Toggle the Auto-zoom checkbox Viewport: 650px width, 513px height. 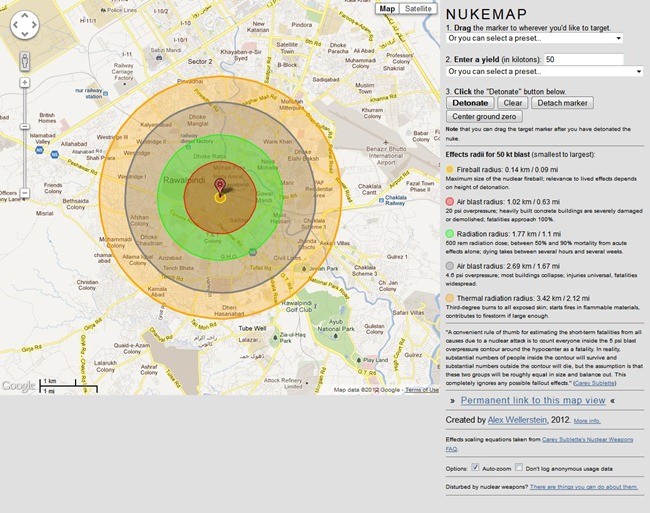[475, 468]
